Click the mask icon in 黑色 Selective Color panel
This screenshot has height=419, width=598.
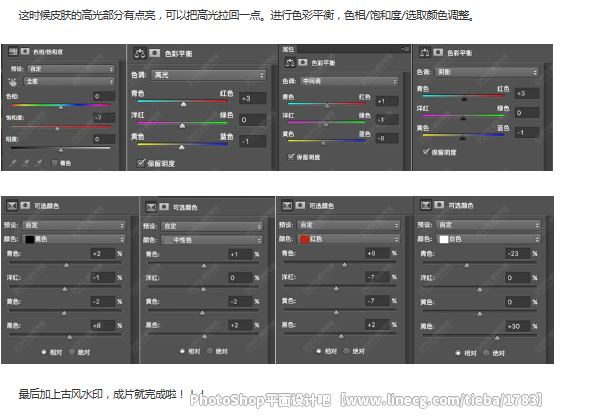(x=25, y=205)
